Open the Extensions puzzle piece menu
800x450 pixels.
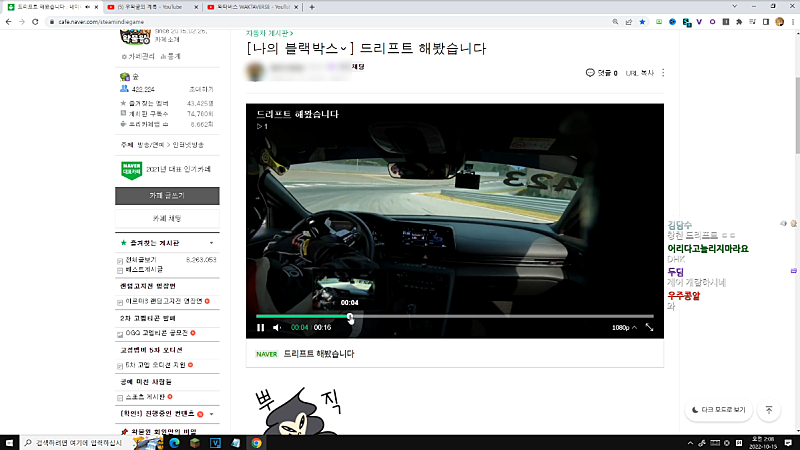(x=739, y=22)
